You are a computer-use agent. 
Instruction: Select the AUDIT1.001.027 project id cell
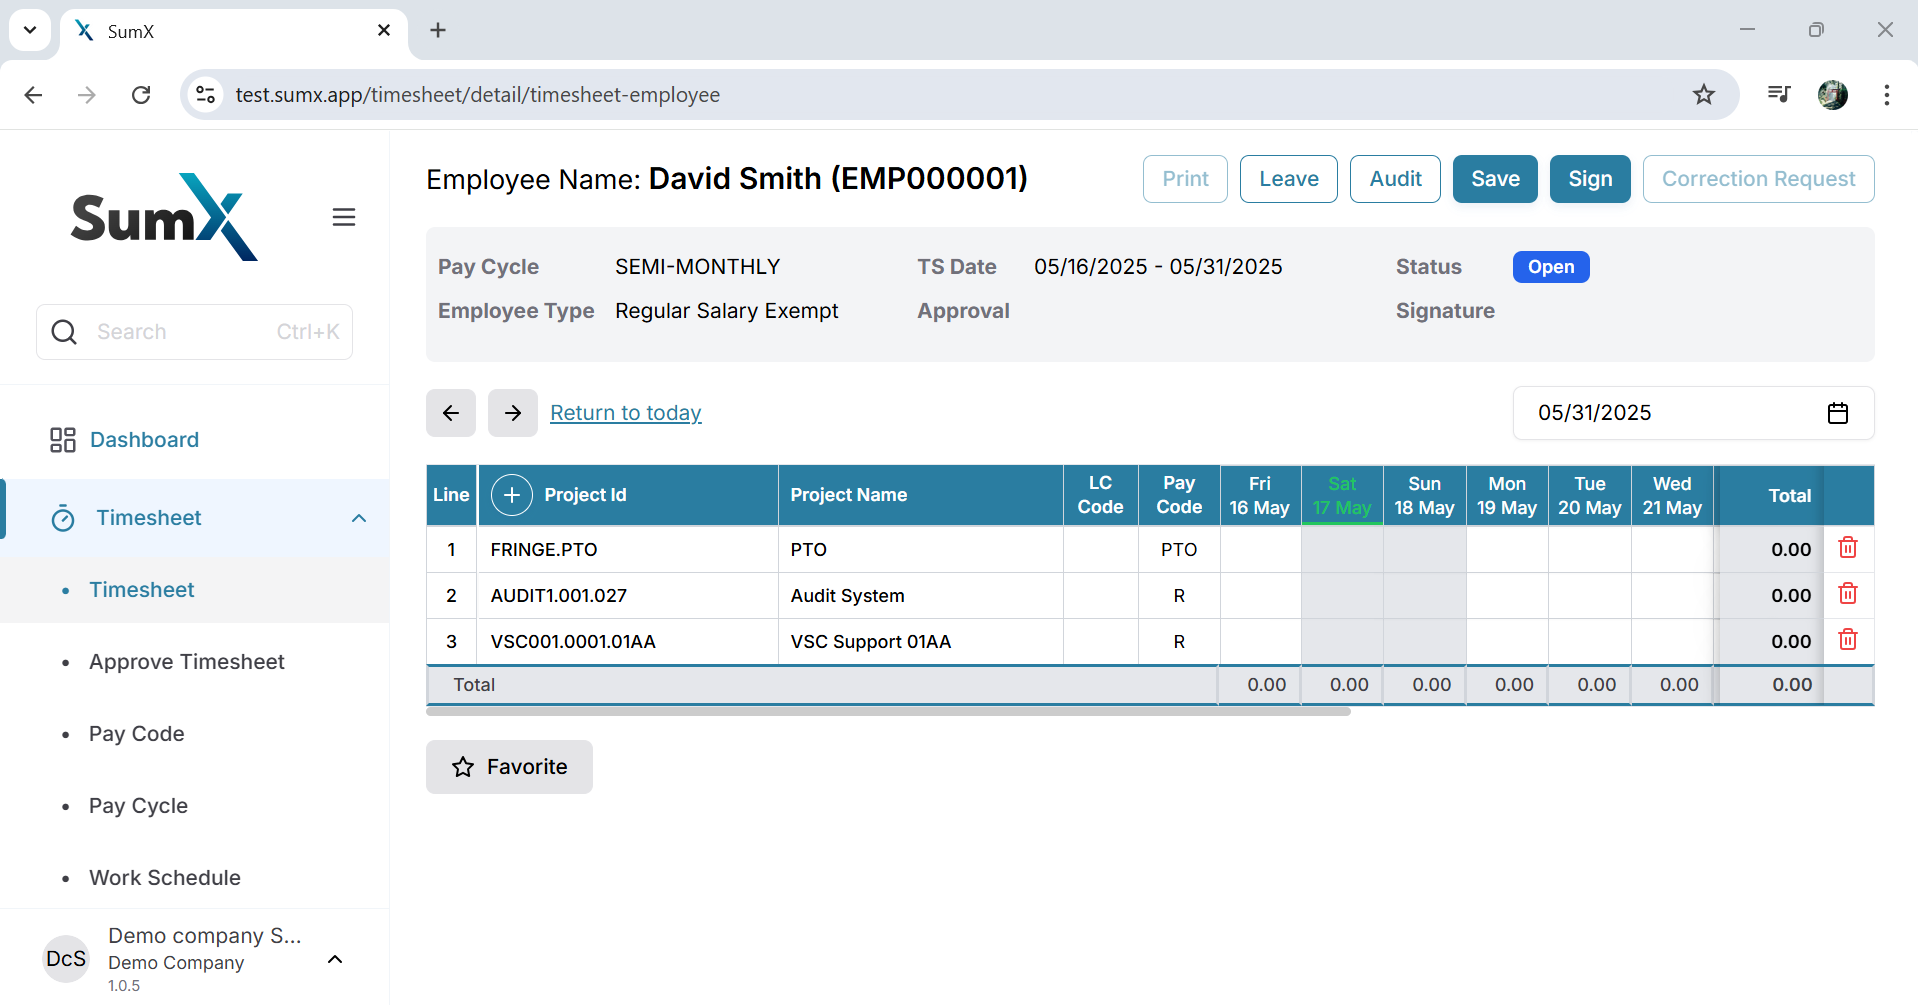pyautogui.click(x=628, y=595)
